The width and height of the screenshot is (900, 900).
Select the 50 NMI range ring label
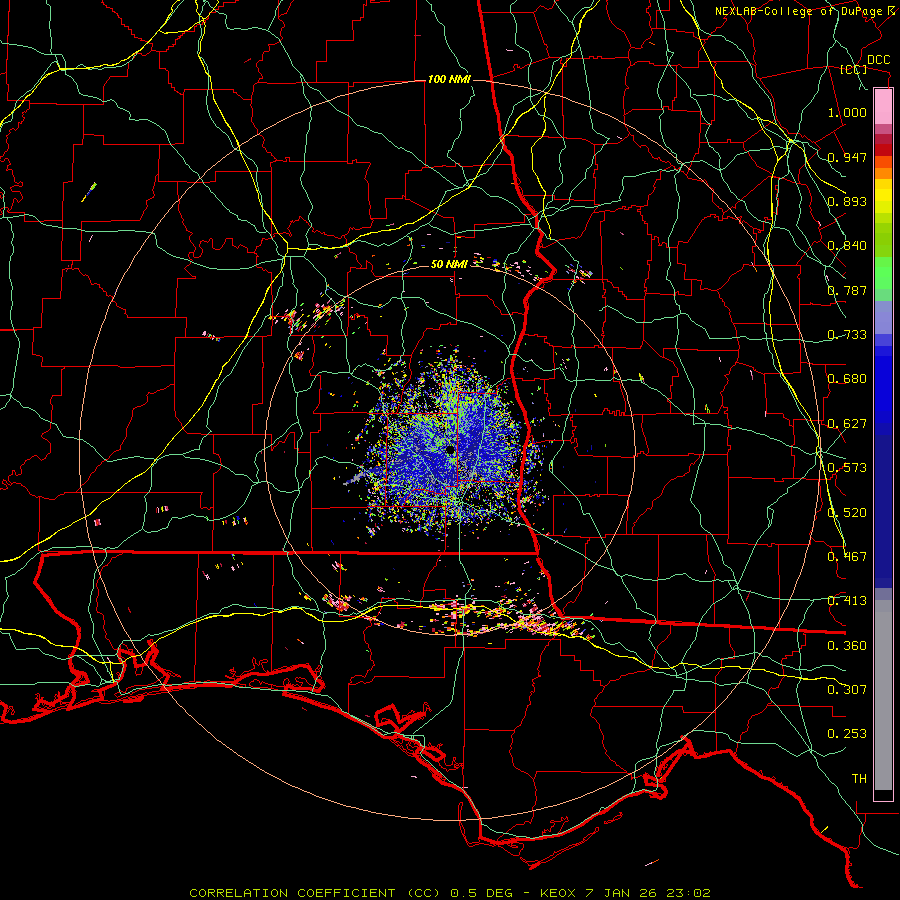pos(449,264)
